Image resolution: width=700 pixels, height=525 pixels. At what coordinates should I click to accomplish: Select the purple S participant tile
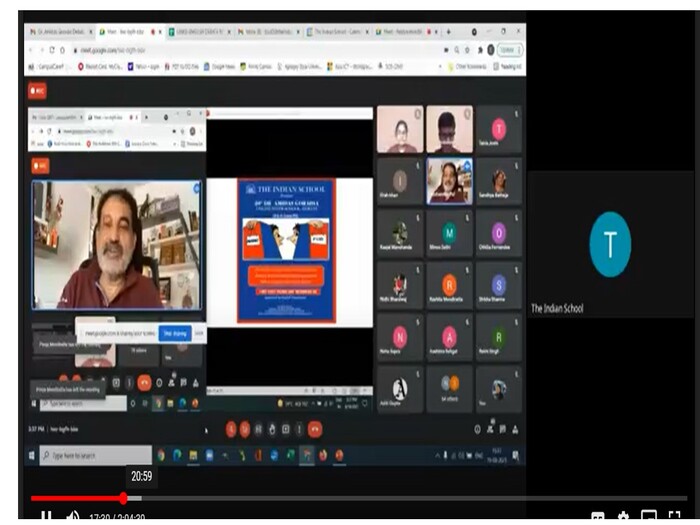(499, 285)
